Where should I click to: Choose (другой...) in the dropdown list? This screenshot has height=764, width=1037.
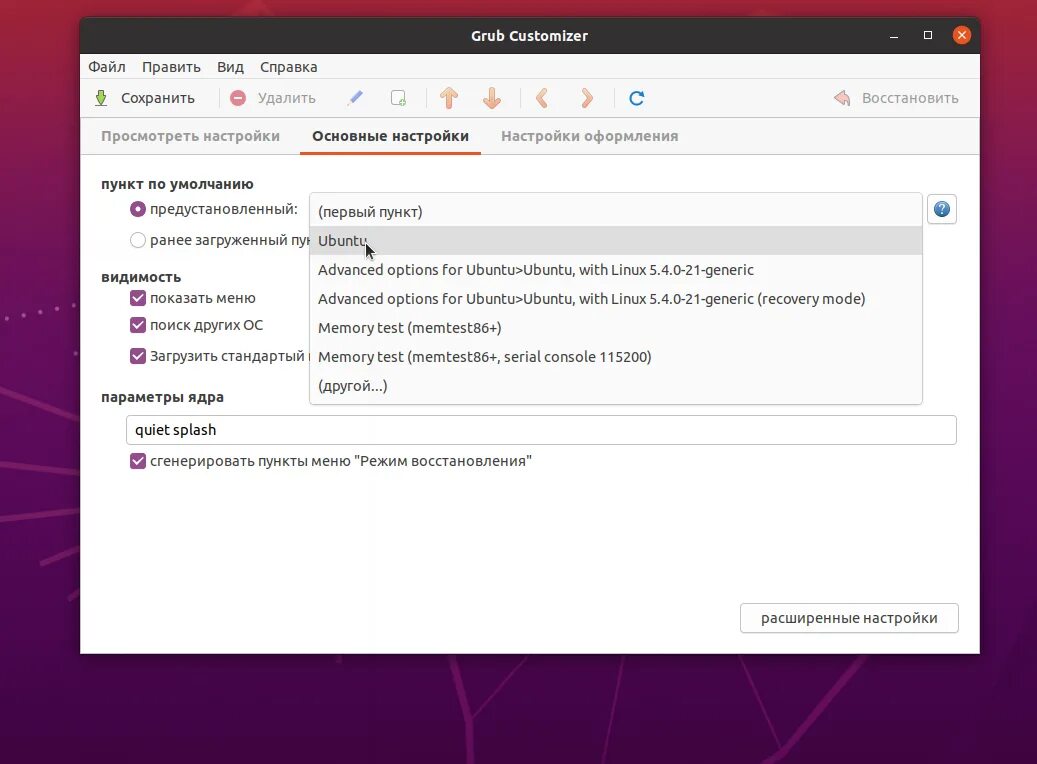616,386
